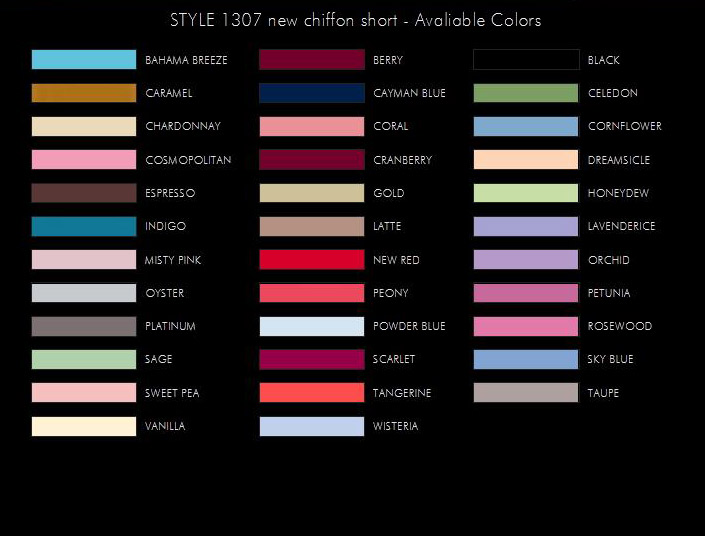Click the 'COSMOPOLITAN' label text
This screenshot has height=536, width=705.
[x=188, y=160]
